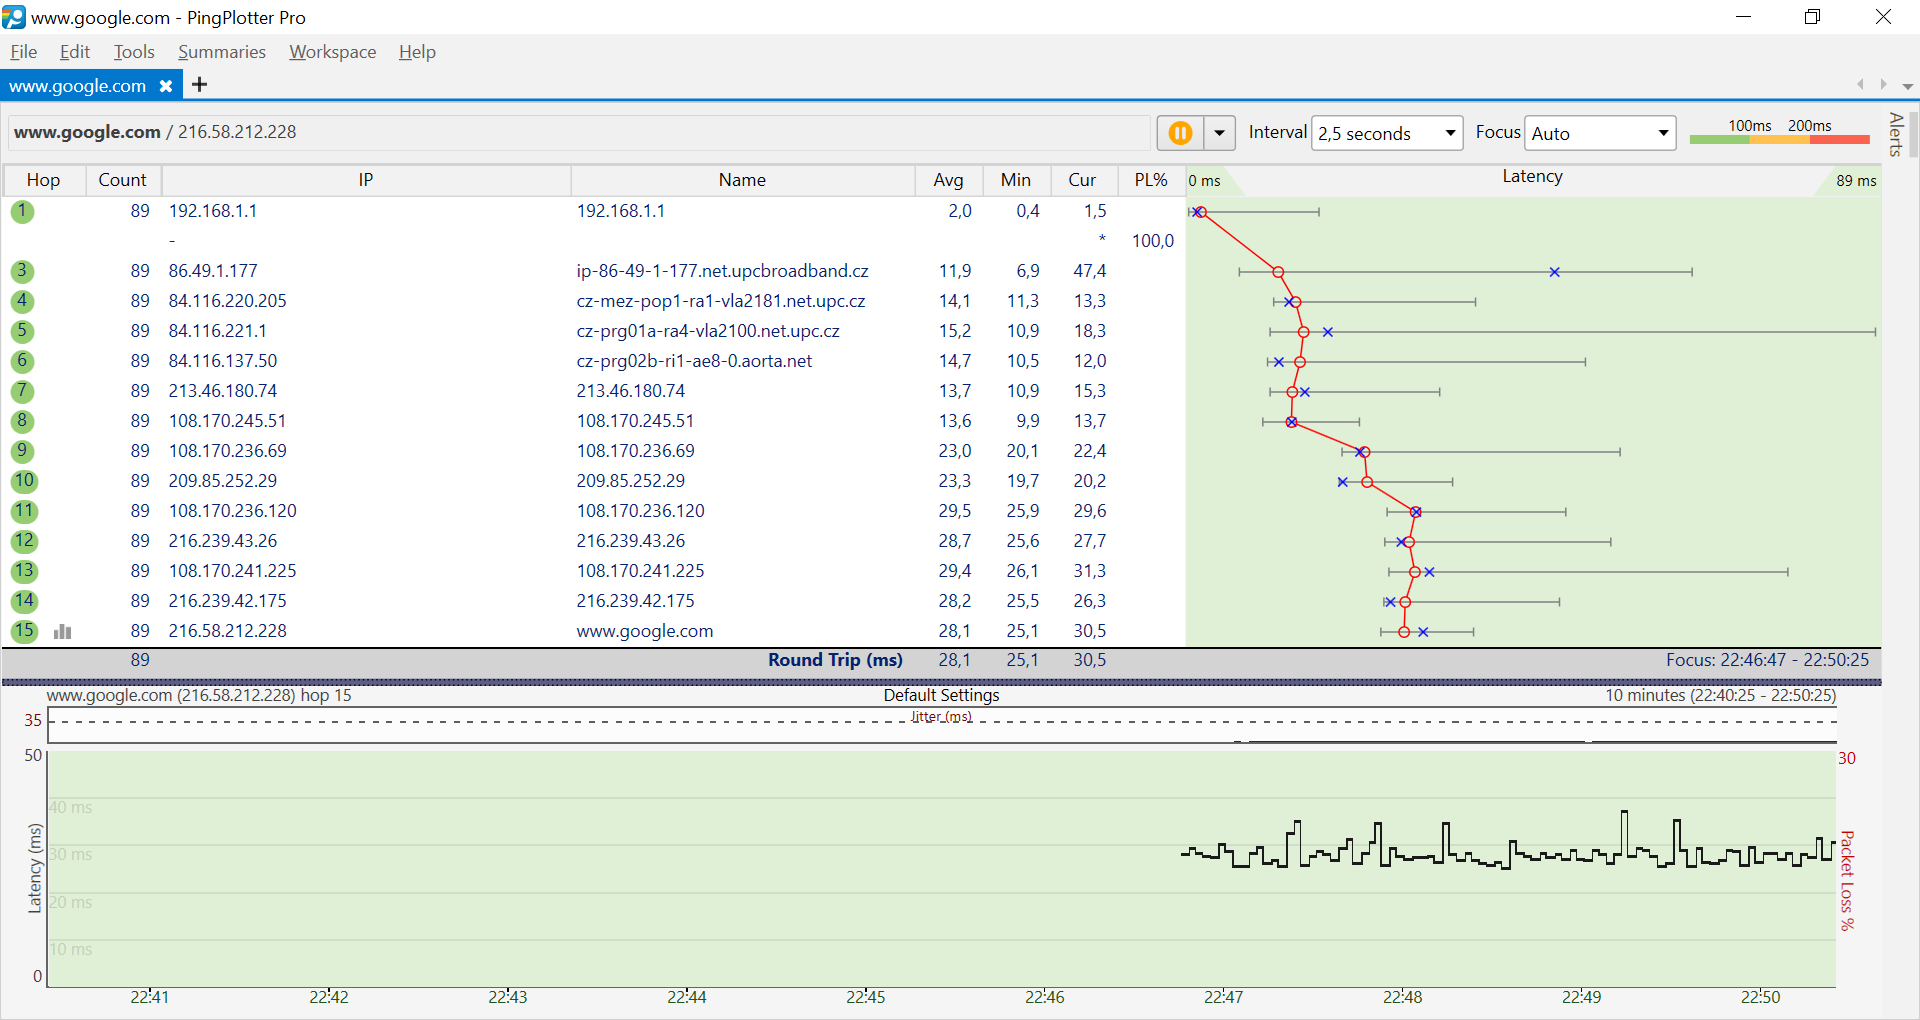Sort by the Count column header
The image size is (1920, 1020).
tap(123, 180)
